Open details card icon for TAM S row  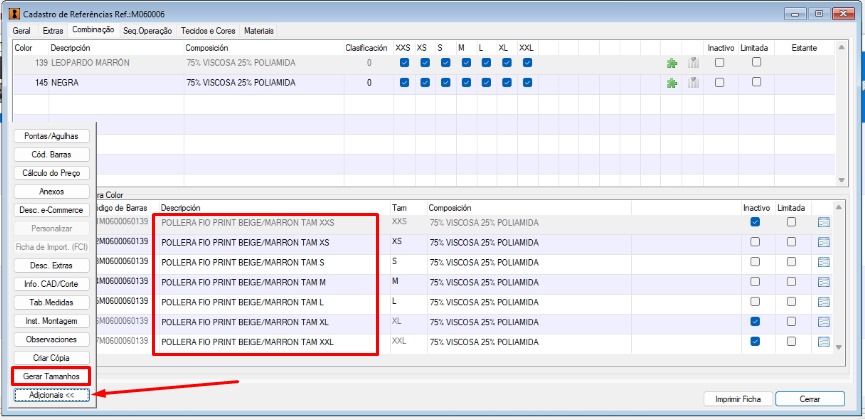tap(824, 262)
